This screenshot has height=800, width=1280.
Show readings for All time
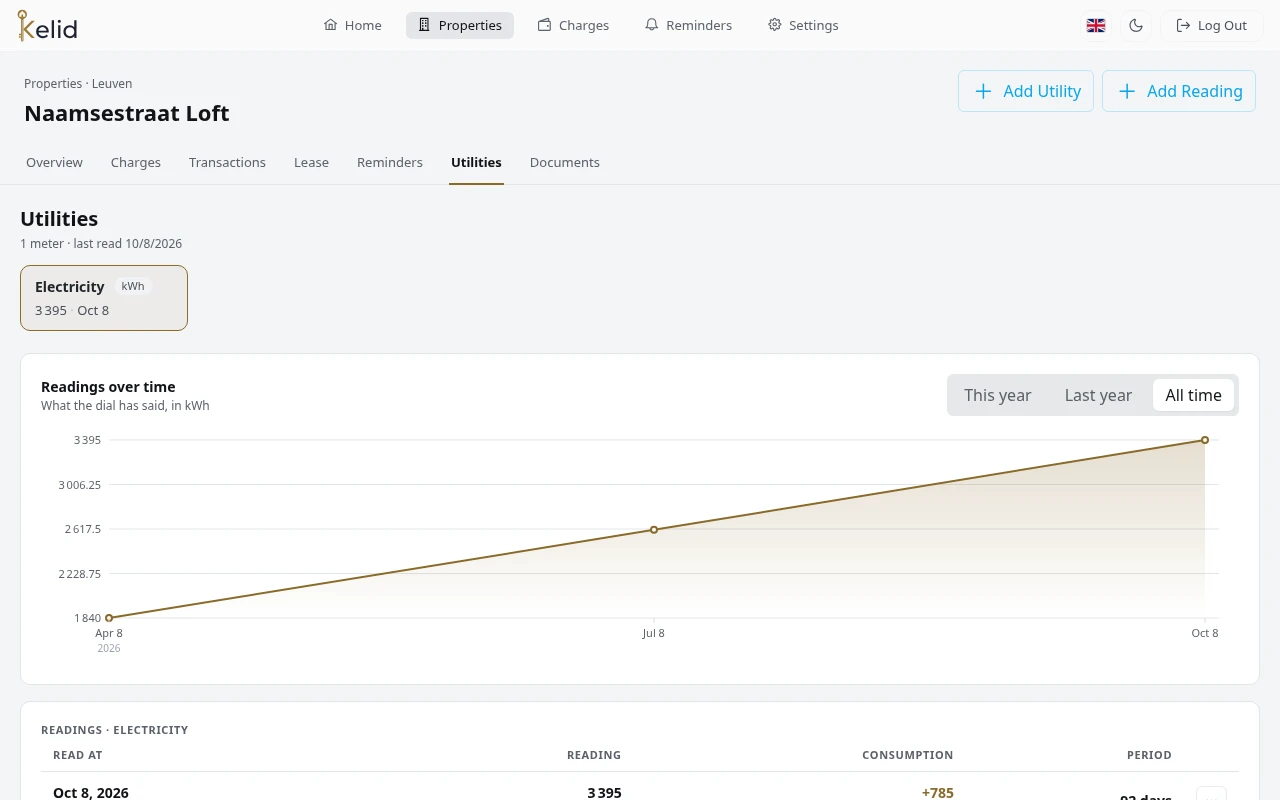click(1193, 395)
